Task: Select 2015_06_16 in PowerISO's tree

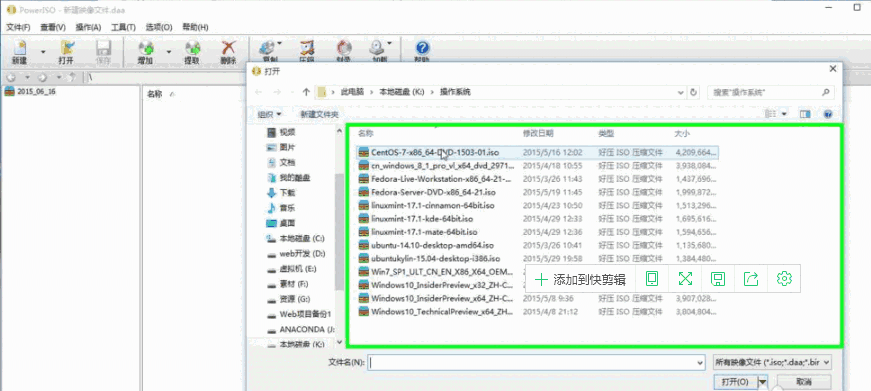Action: (x=30, y=92)
